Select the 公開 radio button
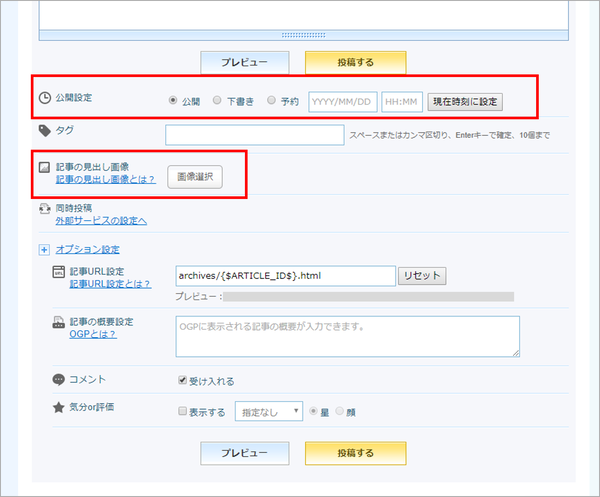This screenshot has width=600, height=497. [x=173, y=100]
